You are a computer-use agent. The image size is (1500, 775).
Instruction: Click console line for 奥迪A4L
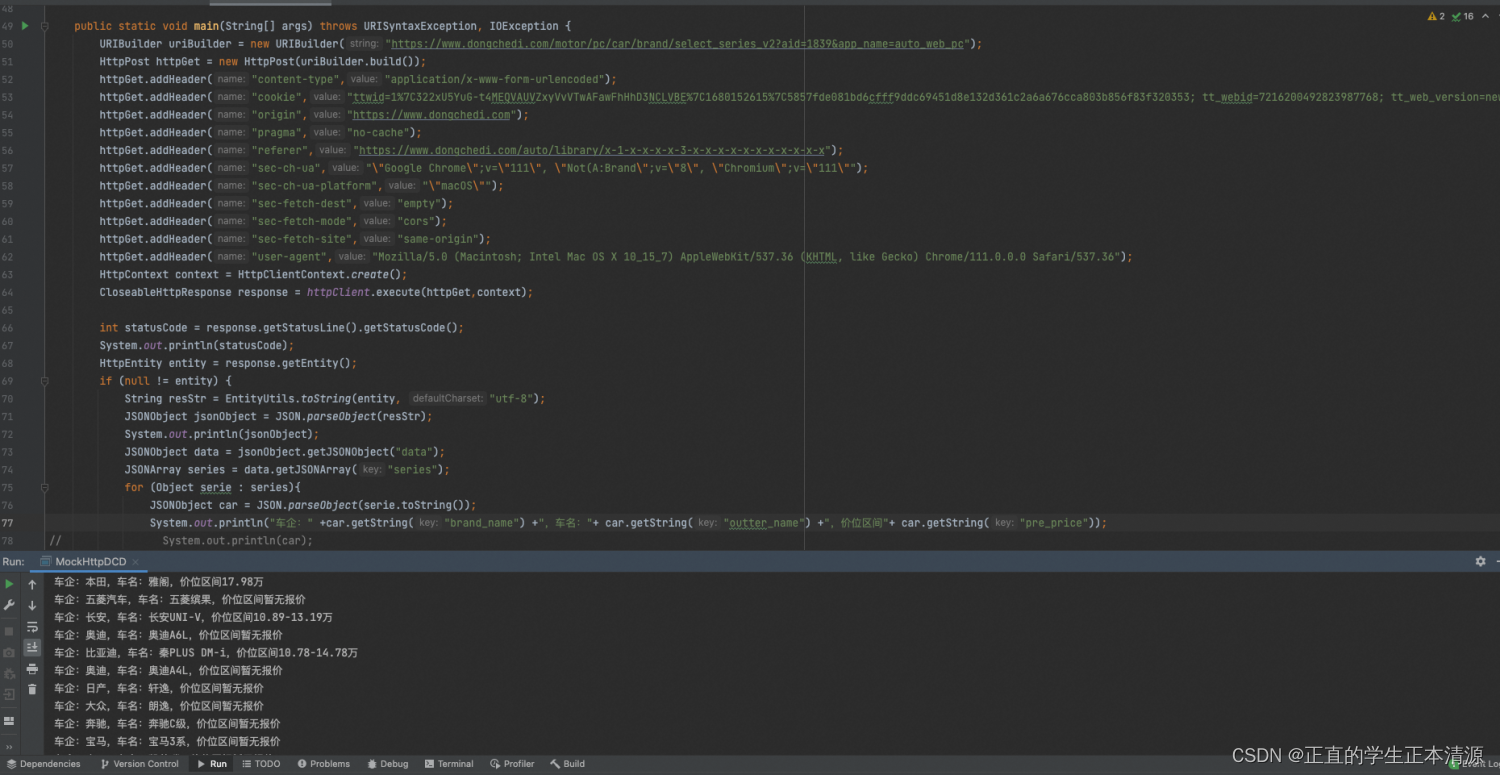(168, 671)
